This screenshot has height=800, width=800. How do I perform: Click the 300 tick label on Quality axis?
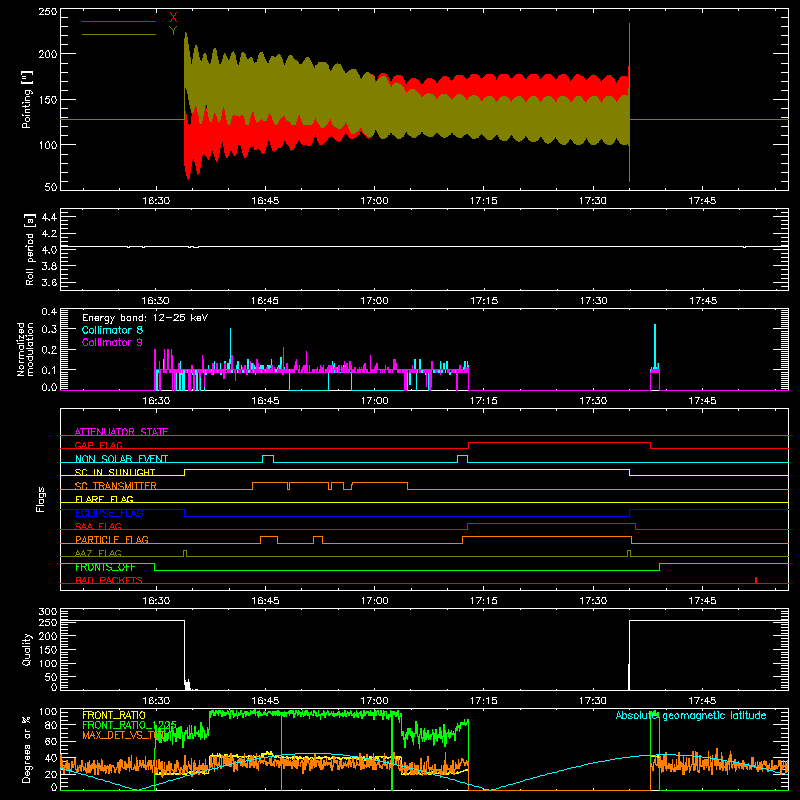click(x=48, y=612)
